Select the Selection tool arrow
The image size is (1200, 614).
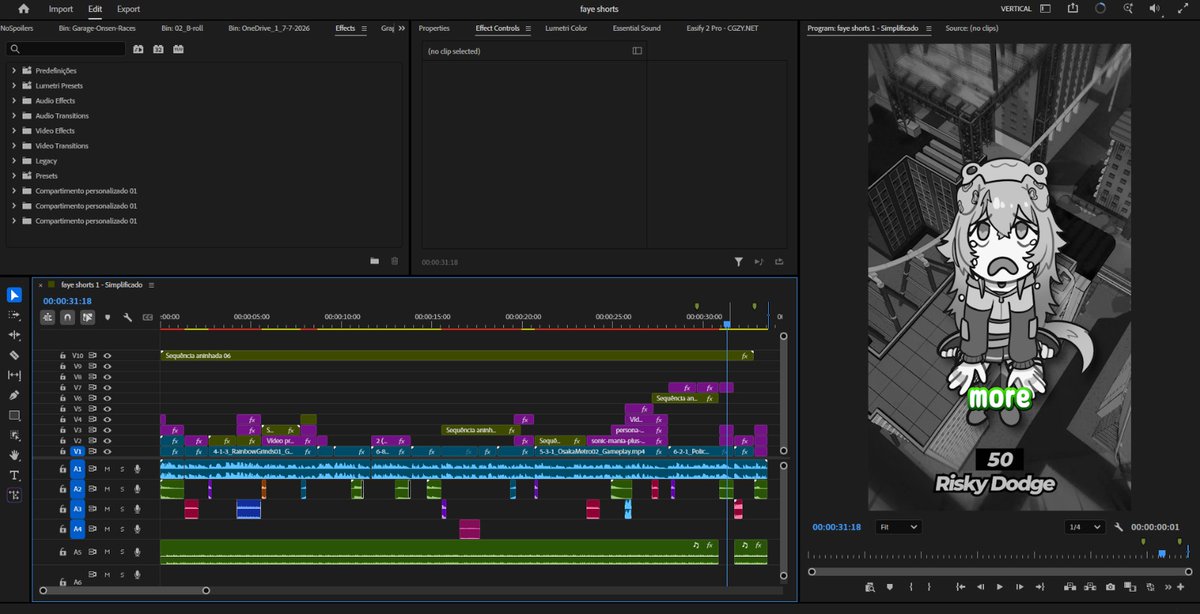click(14, 295)
